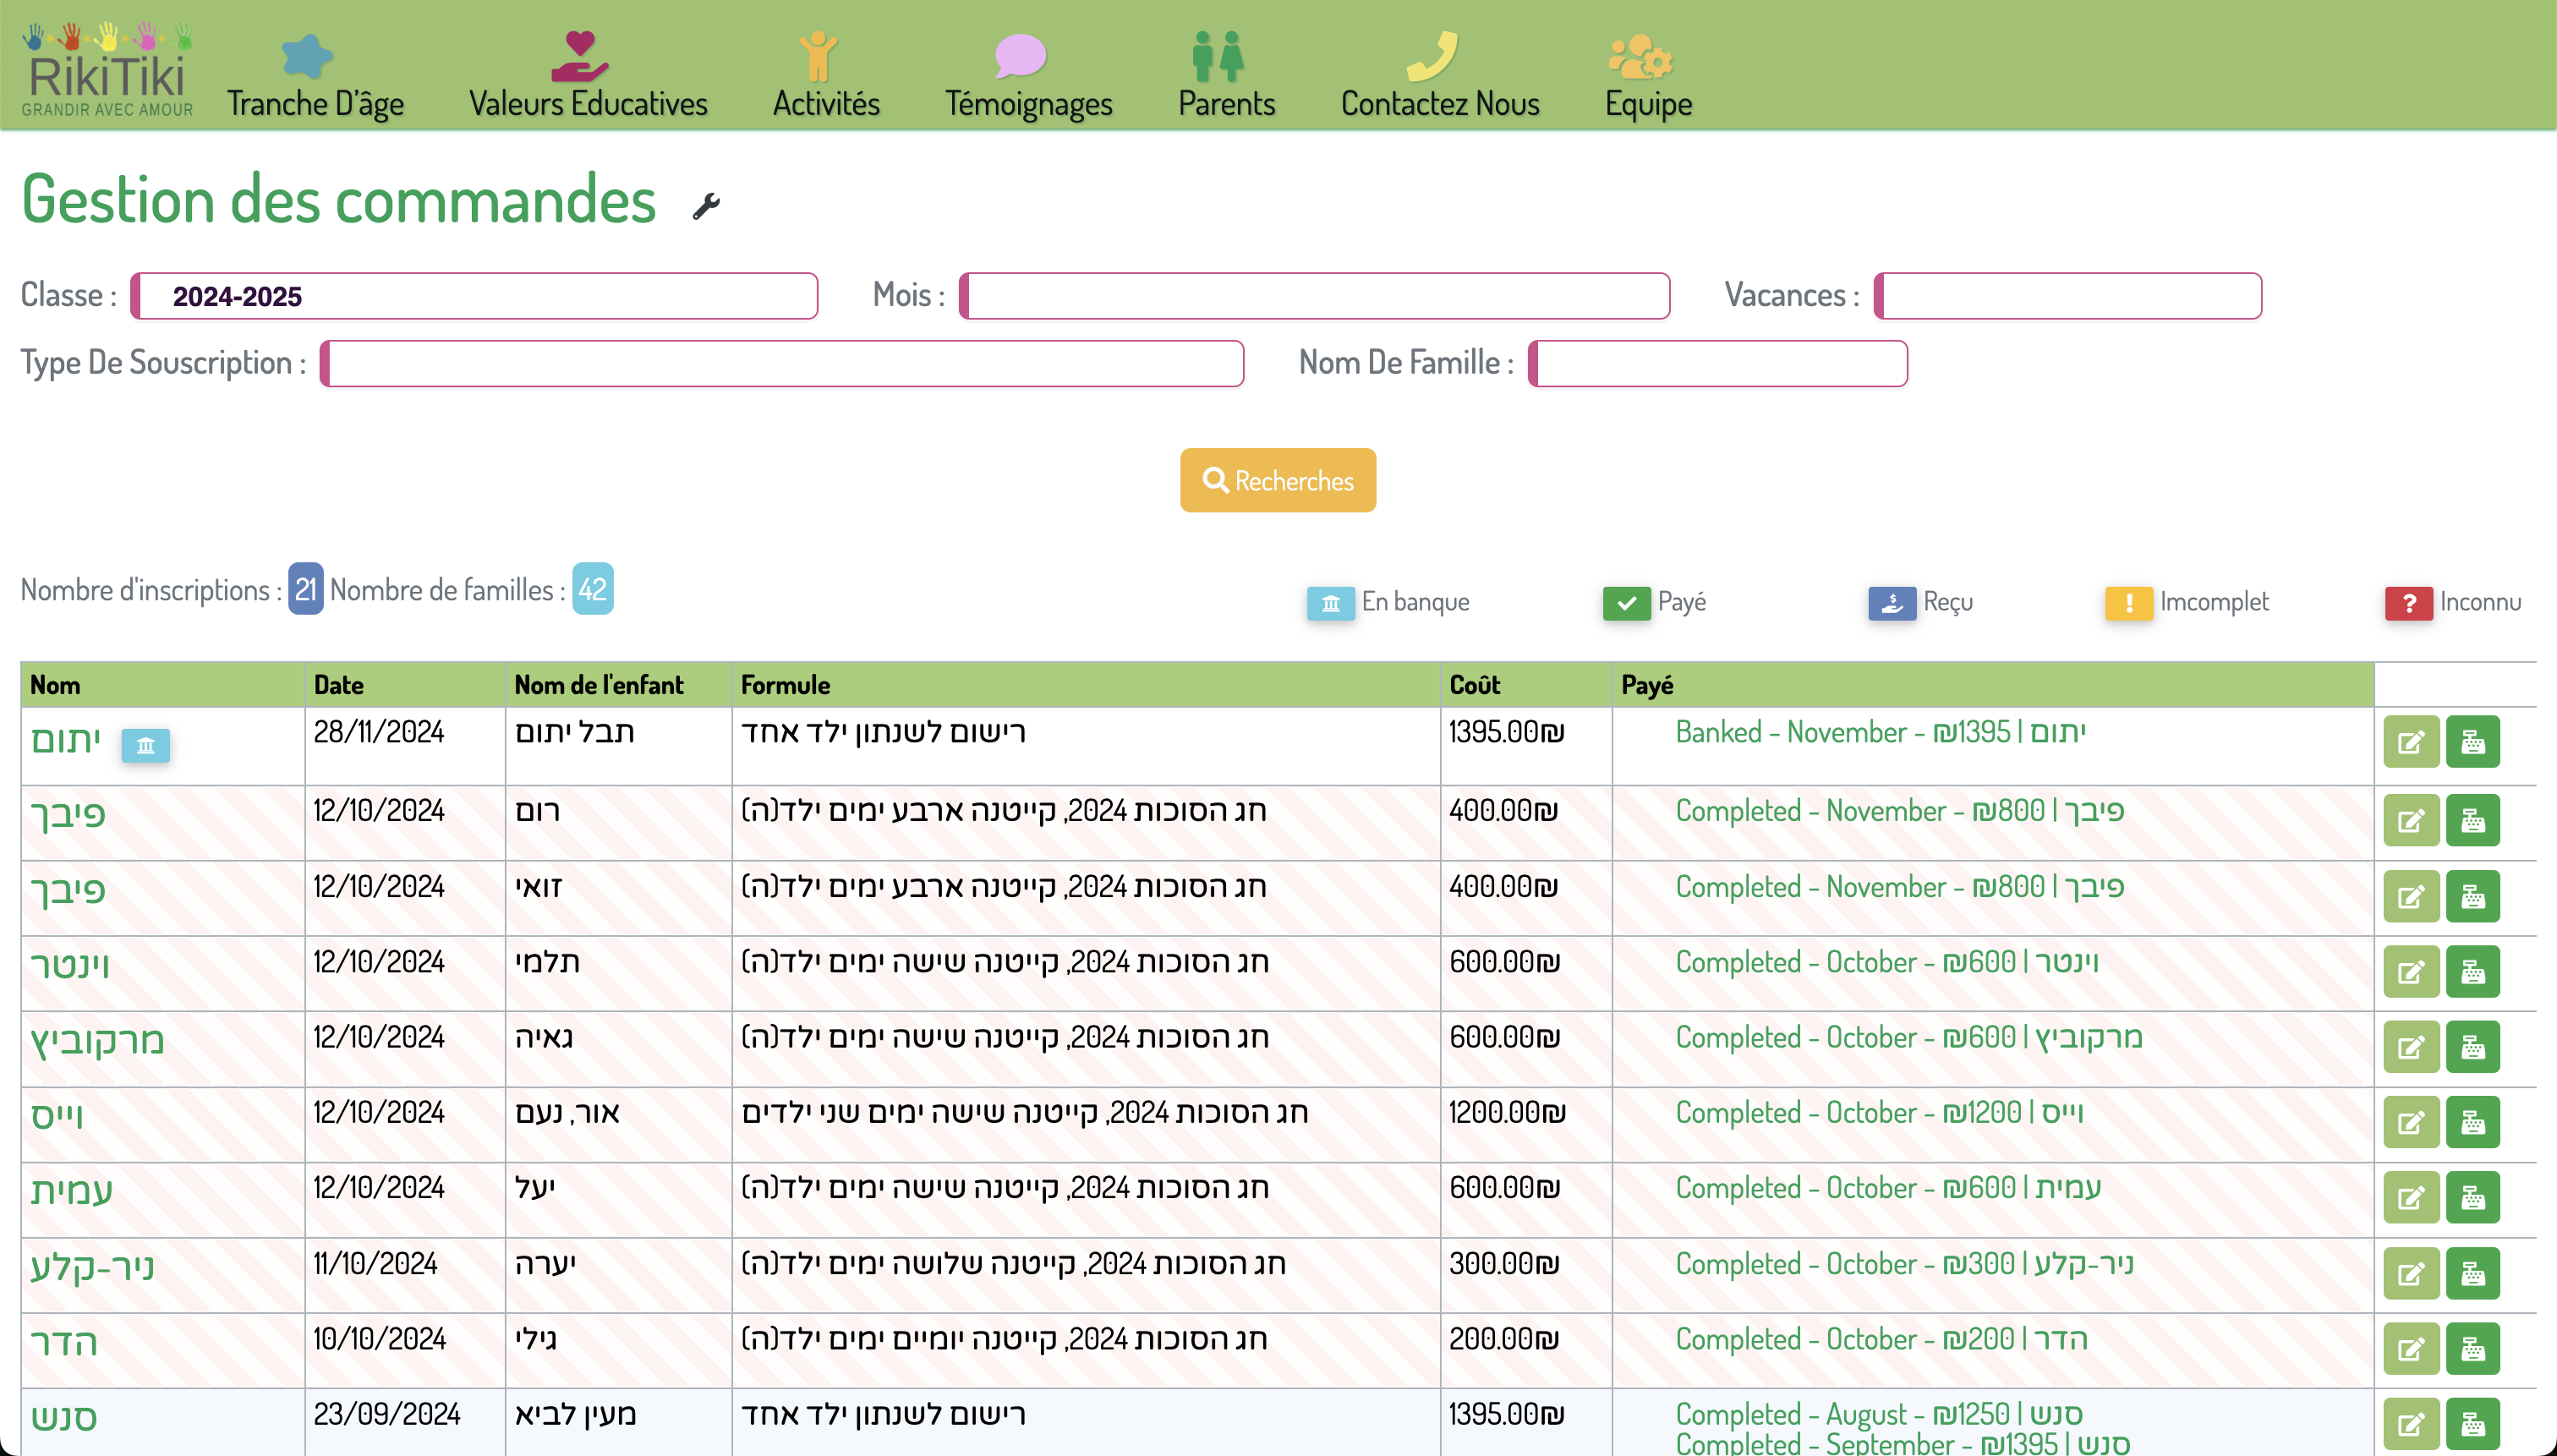The height and width of the screenshot is (1456, 2557).
Task: Click cash register icon in ויס row
Action: pos(2472,1122)
